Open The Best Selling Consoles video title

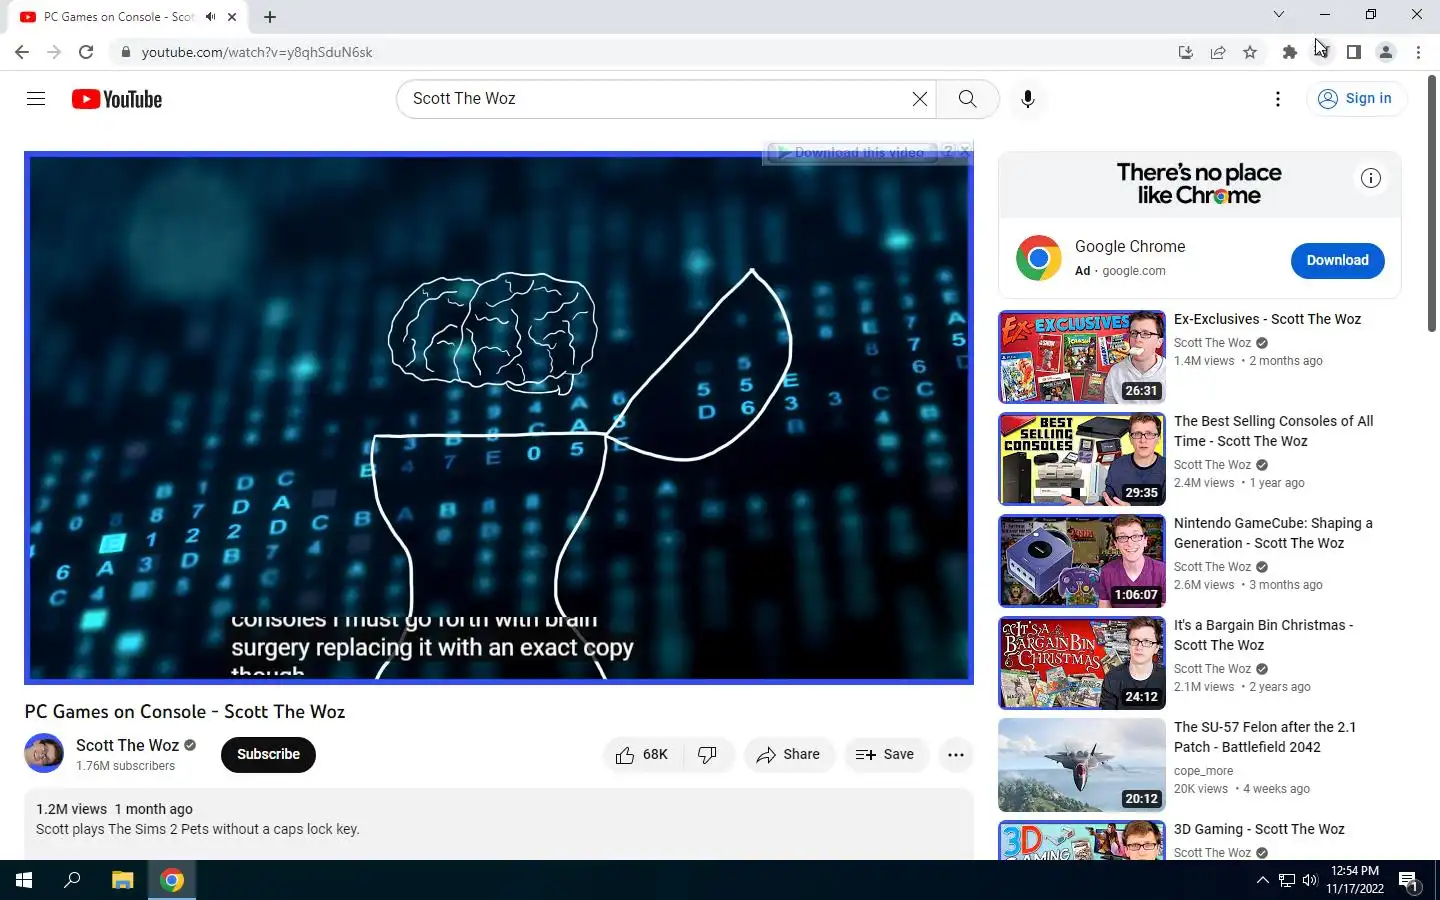(1273, 431)
